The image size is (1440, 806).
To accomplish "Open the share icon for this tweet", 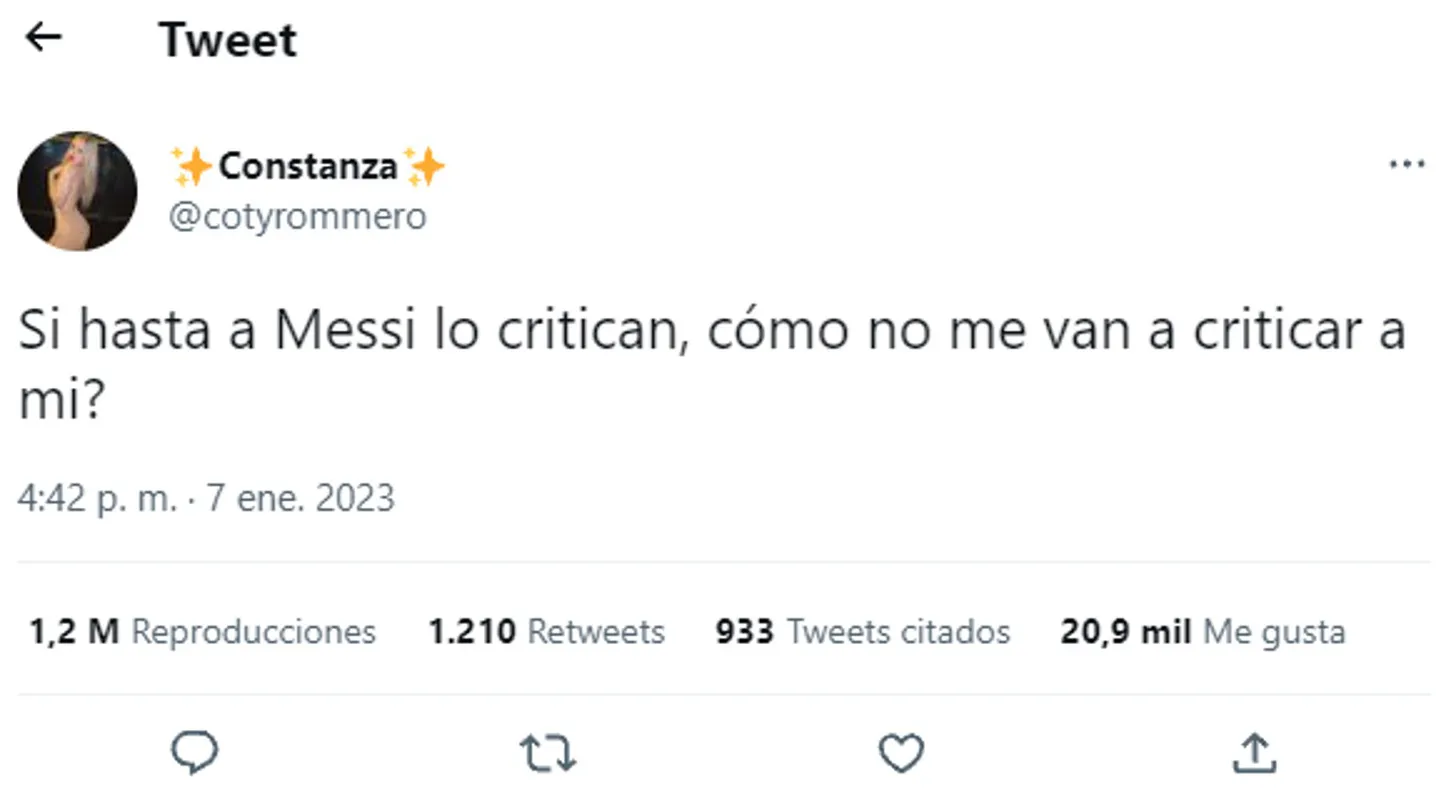I will 1252,753.
